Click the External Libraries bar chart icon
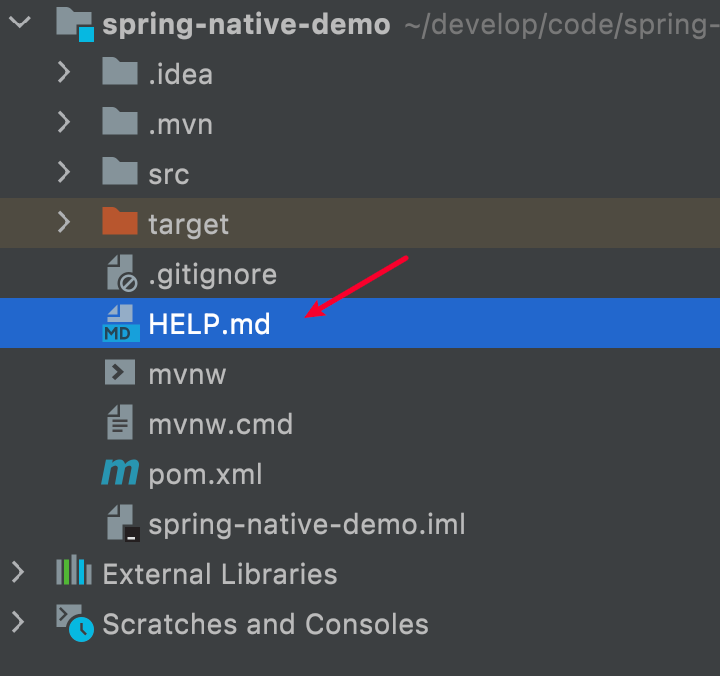The height and width of the screenshot is (676, 720). 74,570
